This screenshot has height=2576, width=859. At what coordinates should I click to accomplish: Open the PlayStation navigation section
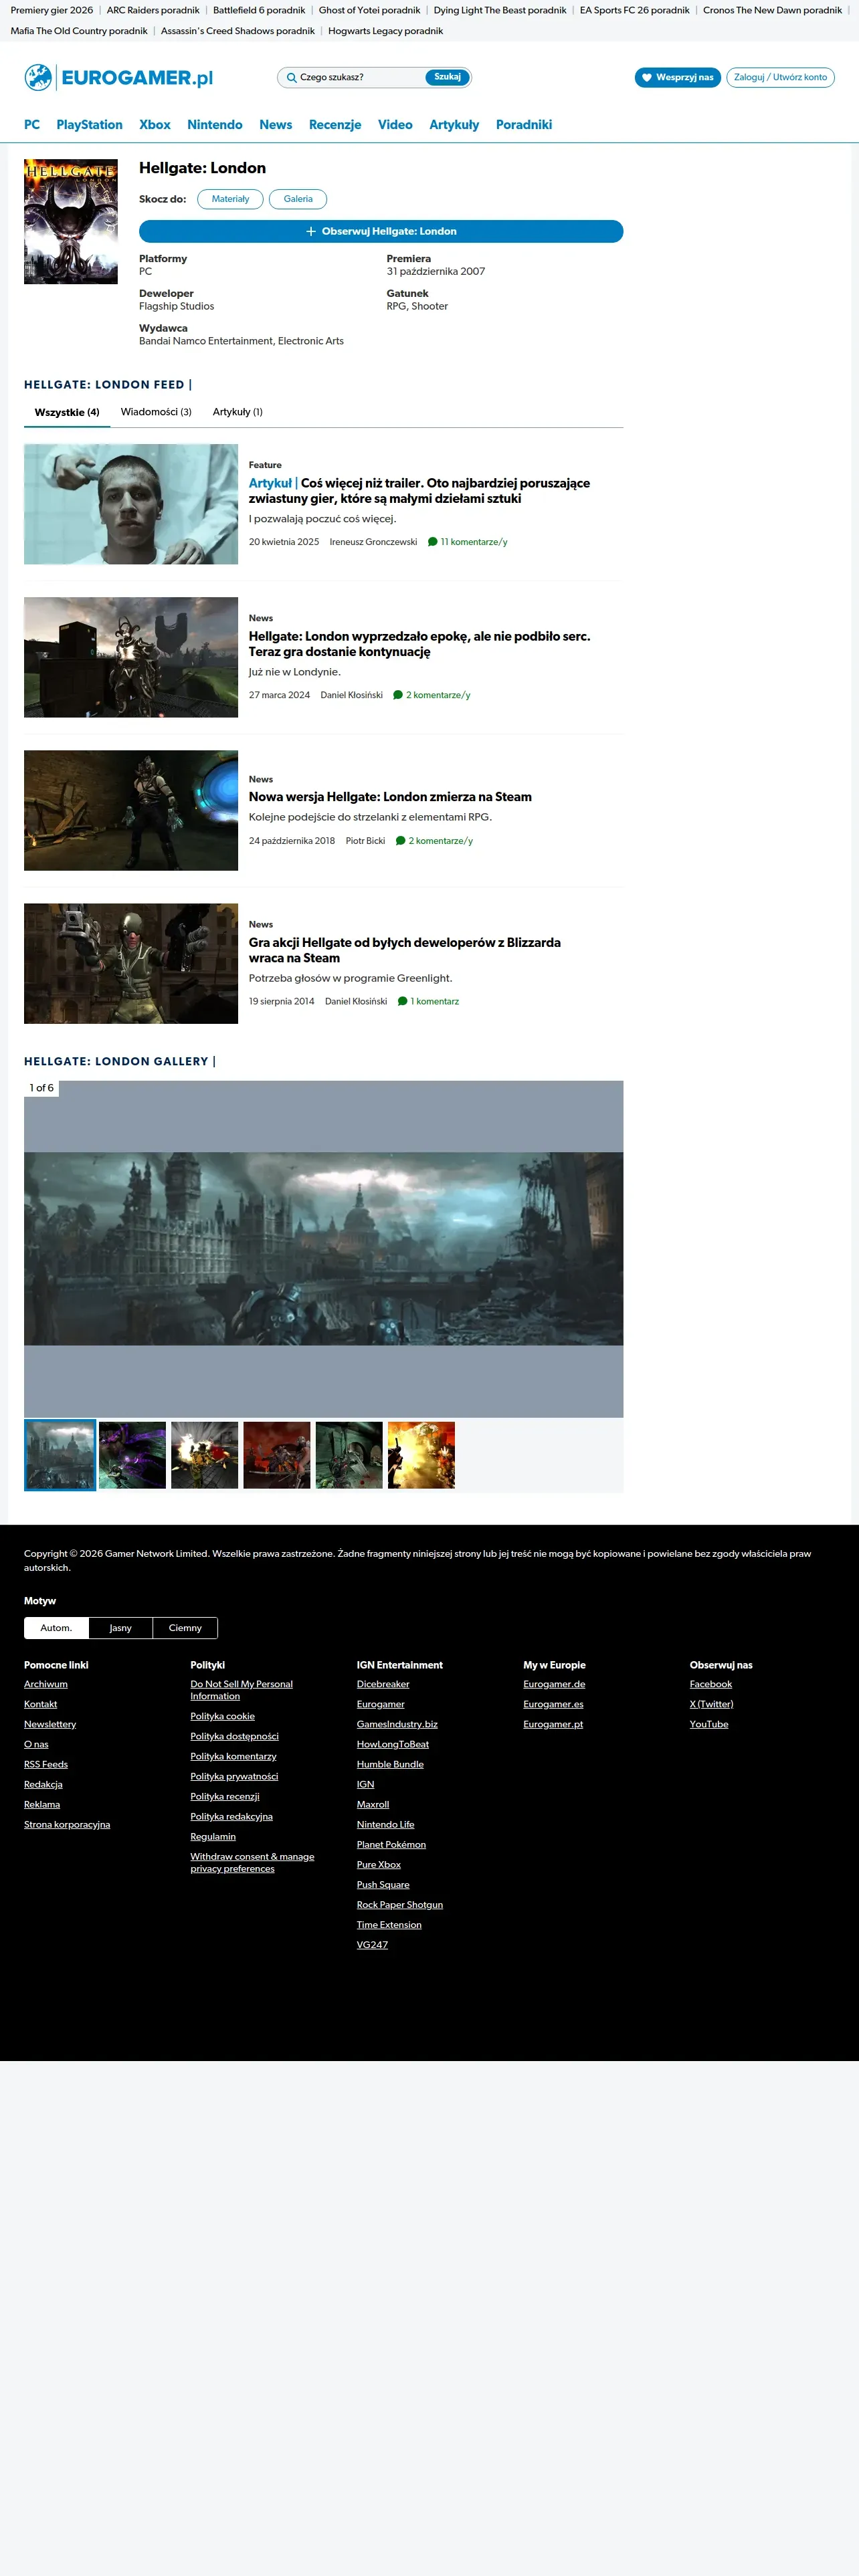(x=89, y=125)
